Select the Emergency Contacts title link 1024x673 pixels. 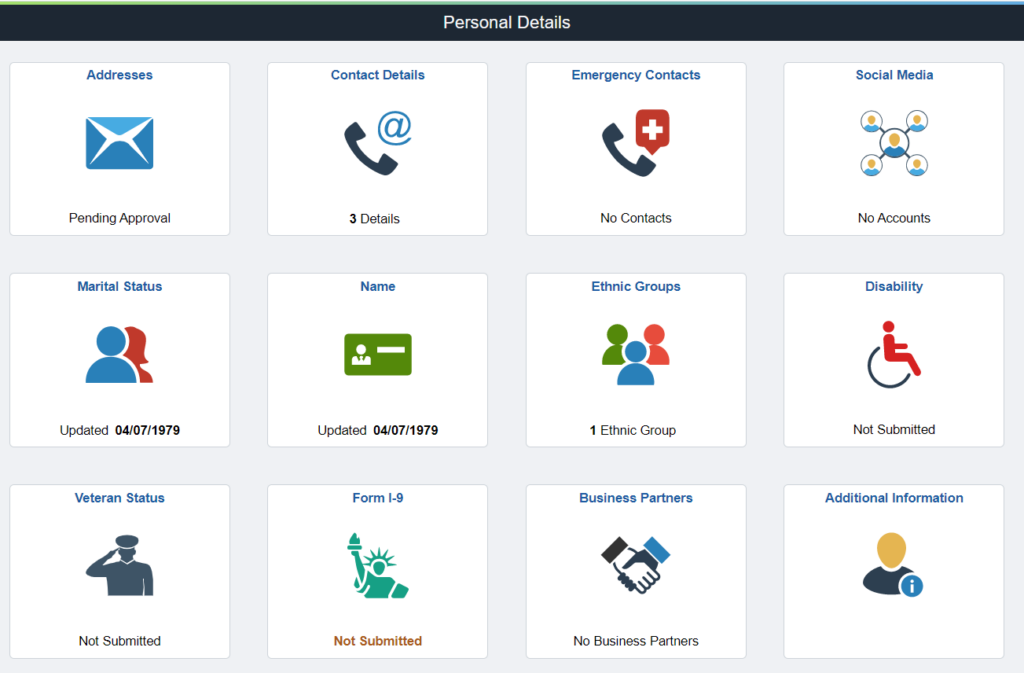635,75
